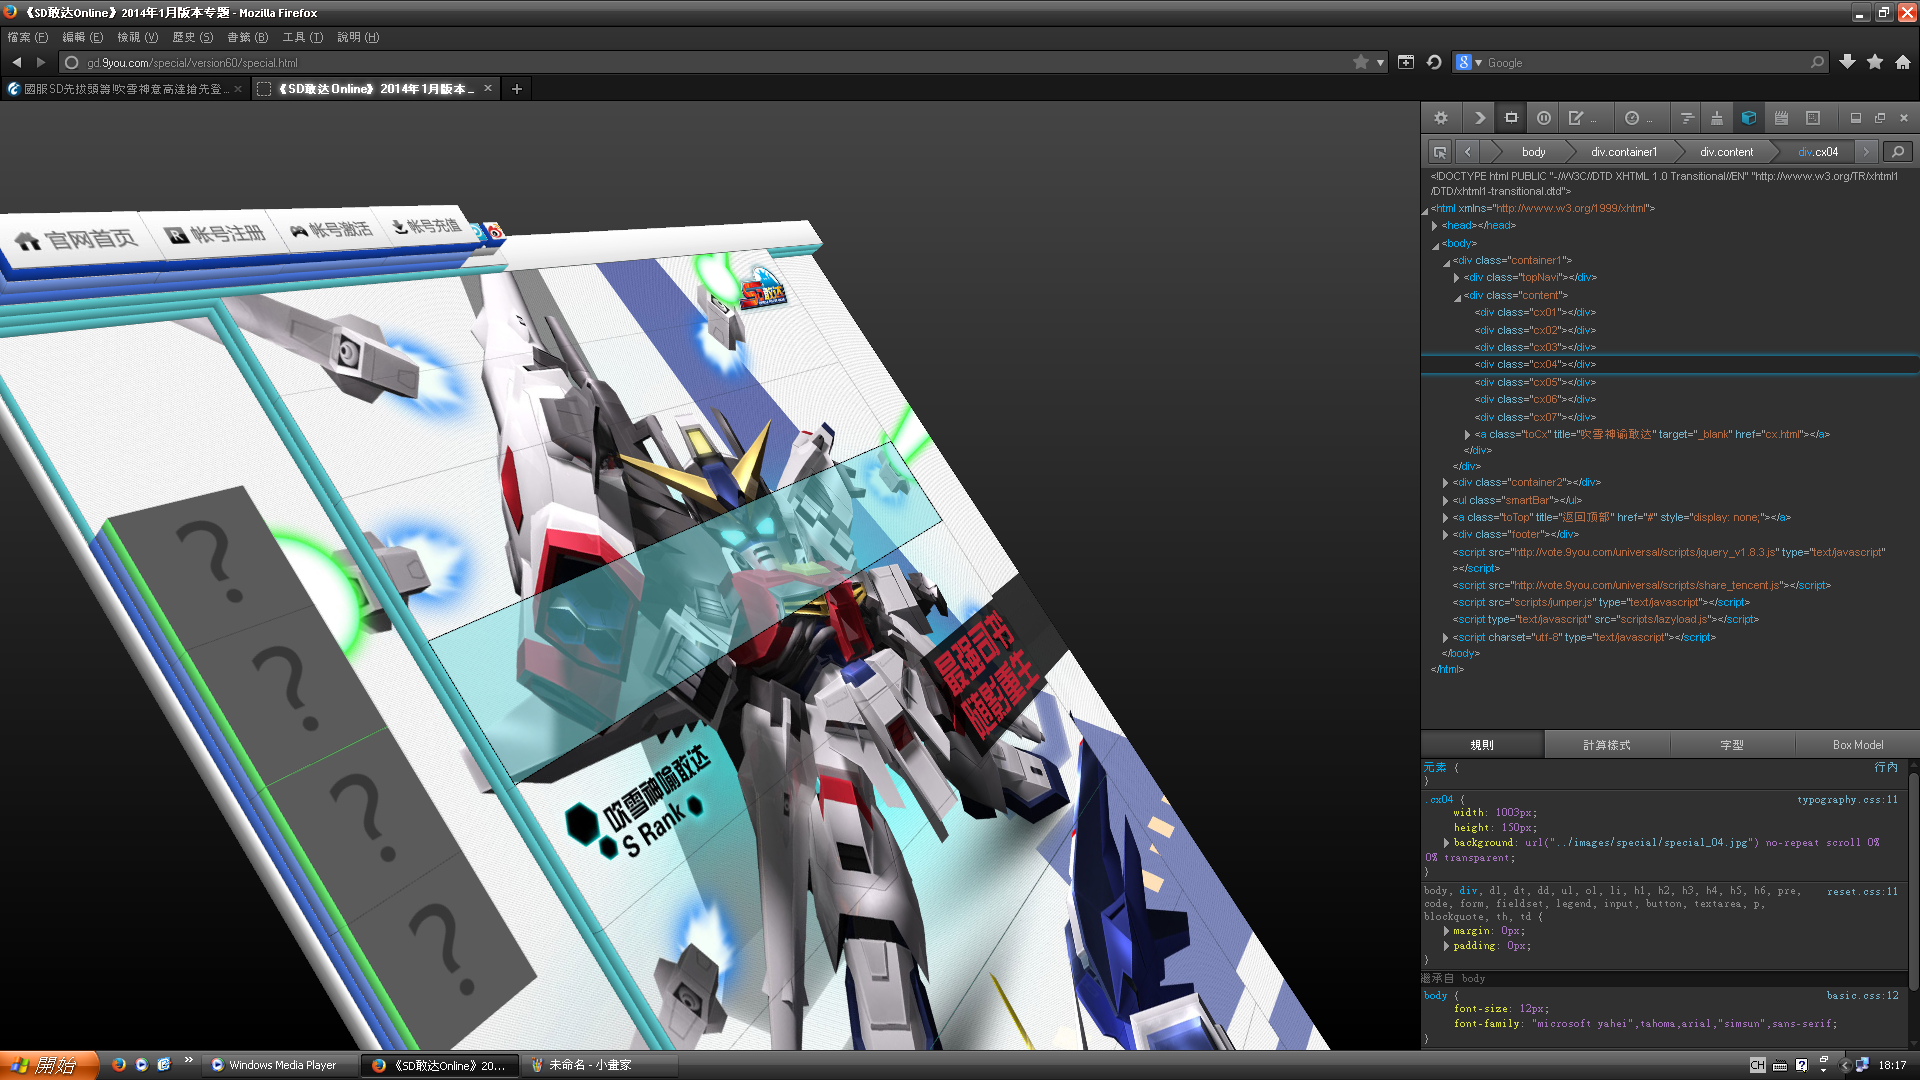Collapse div class container1 node
Screen dimensions: 1920x1080
1446,262
